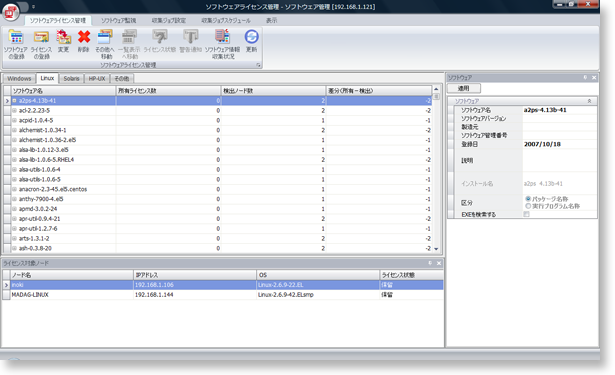Click the empty ソフトウェアバージョン value field
The image size is (615, 375).
560,118
